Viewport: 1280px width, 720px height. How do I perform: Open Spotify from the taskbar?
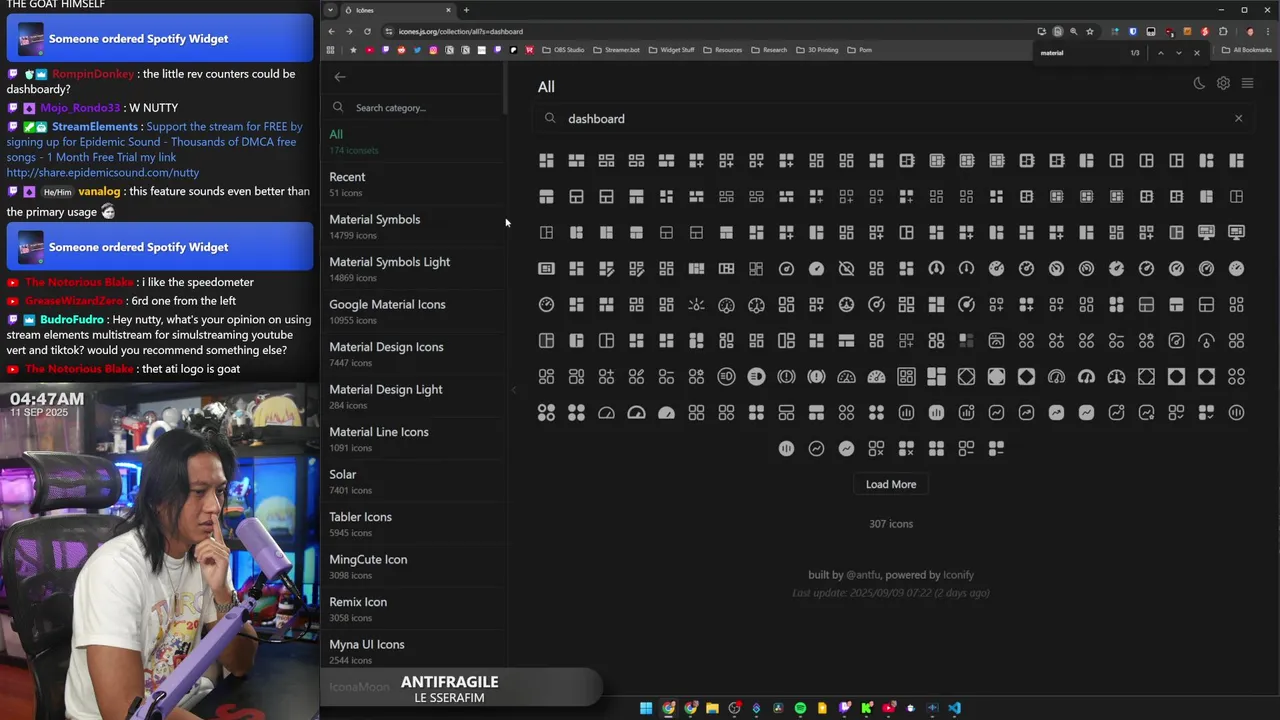[800, 708]
